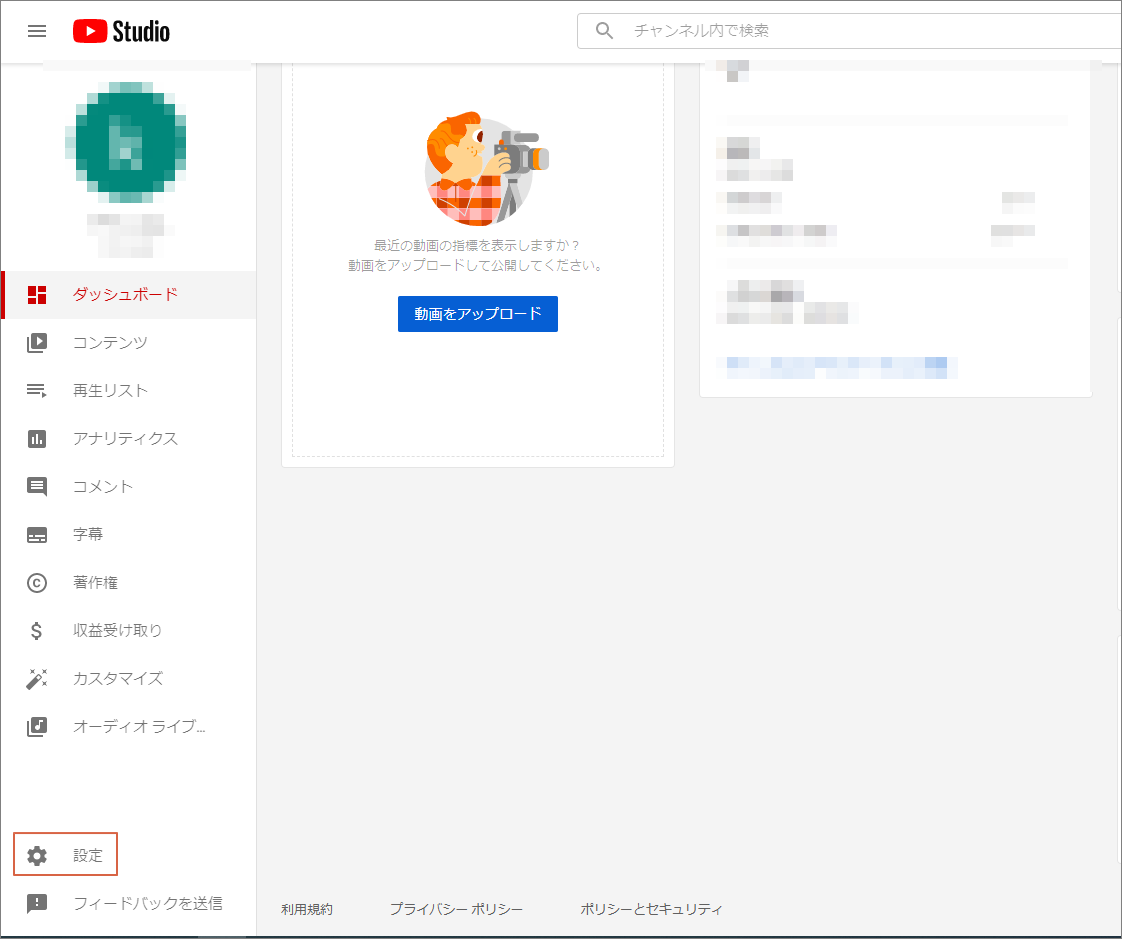Click the 字幕 subtitles icon
The height and width of the screenshot is (939, 1122).
37,535
